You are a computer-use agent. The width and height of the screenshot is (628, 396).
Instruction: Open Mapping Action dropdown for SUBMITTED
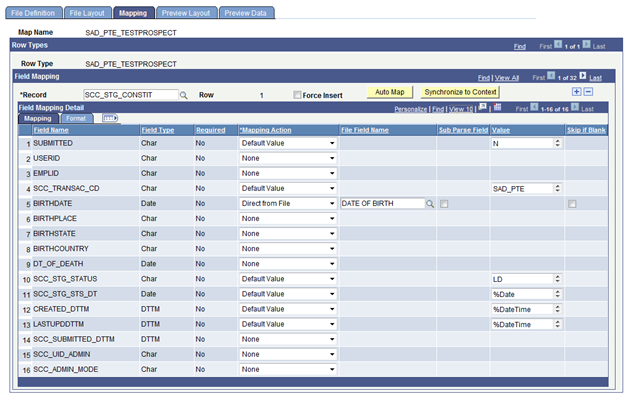(x=288, y=143)
